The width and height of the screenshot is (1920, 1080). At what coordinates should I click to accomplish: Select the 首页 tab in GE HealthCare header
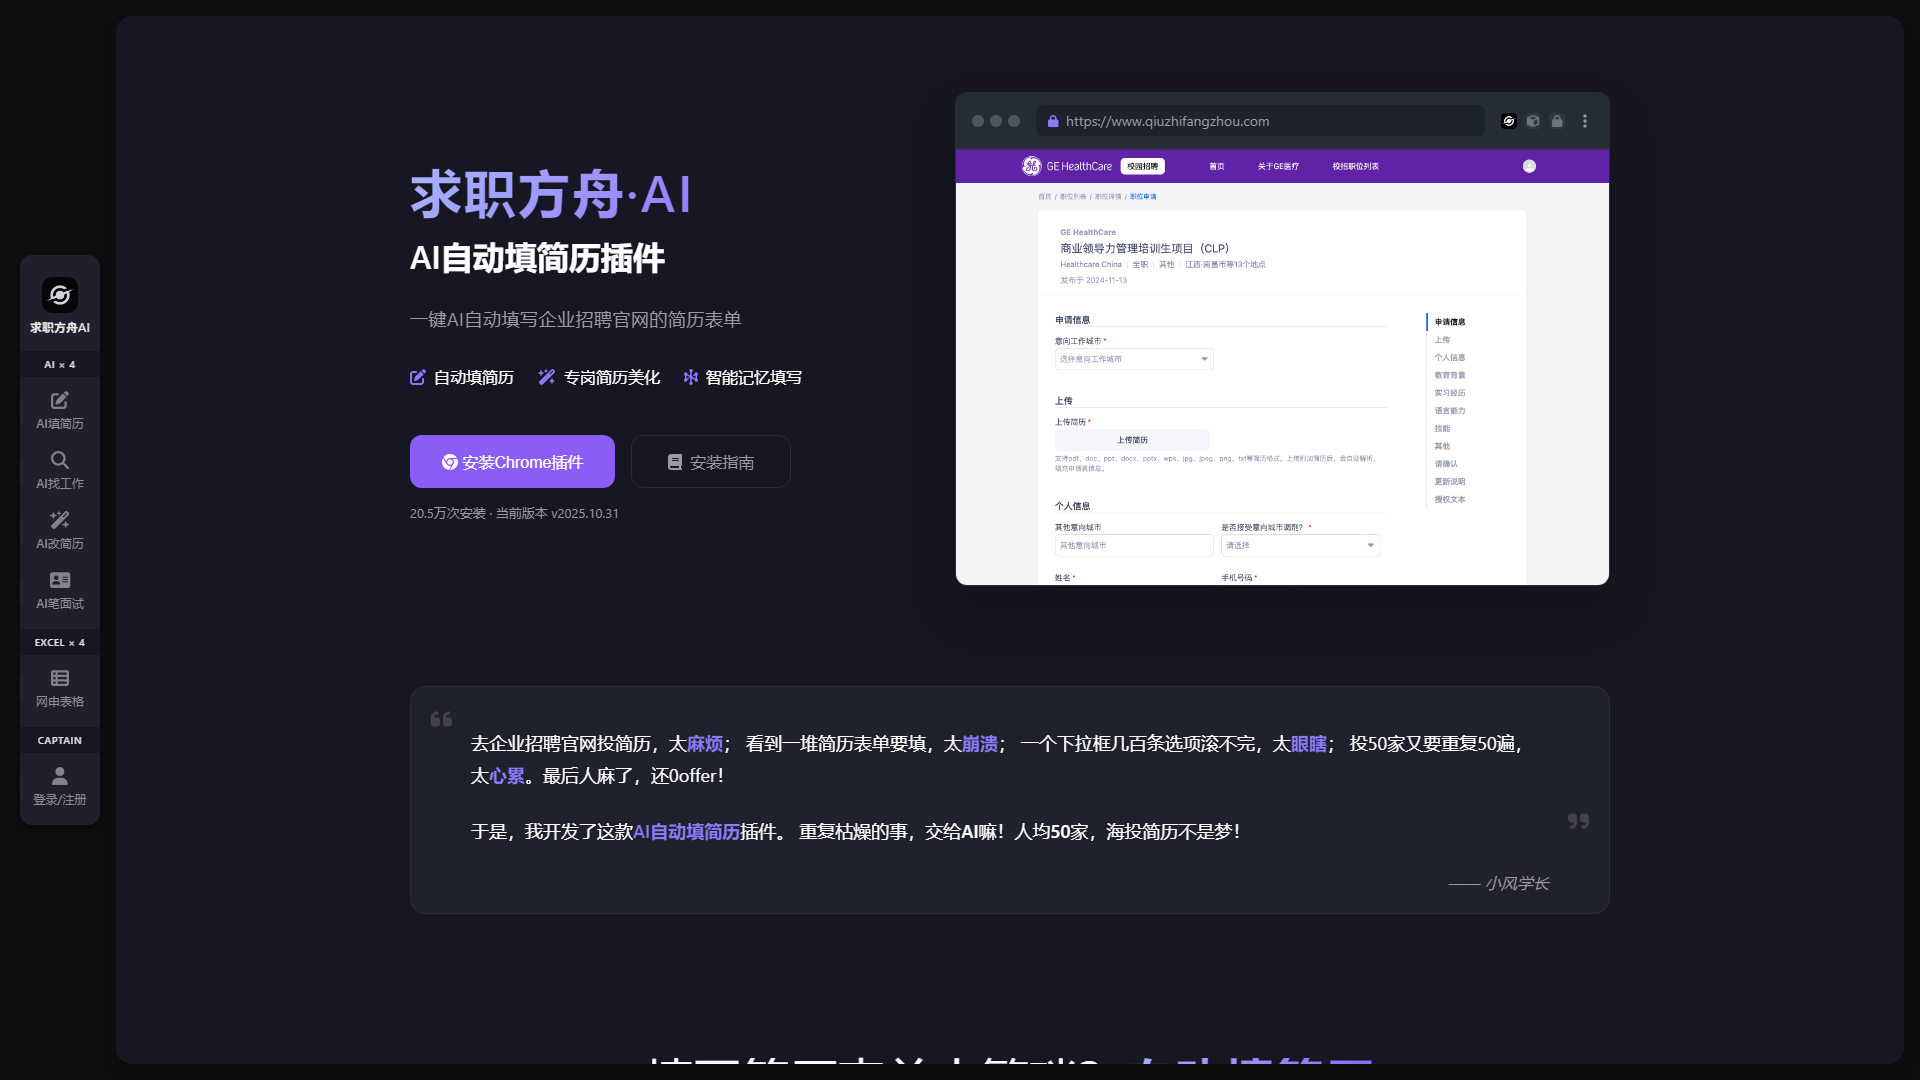(1217, 167)
